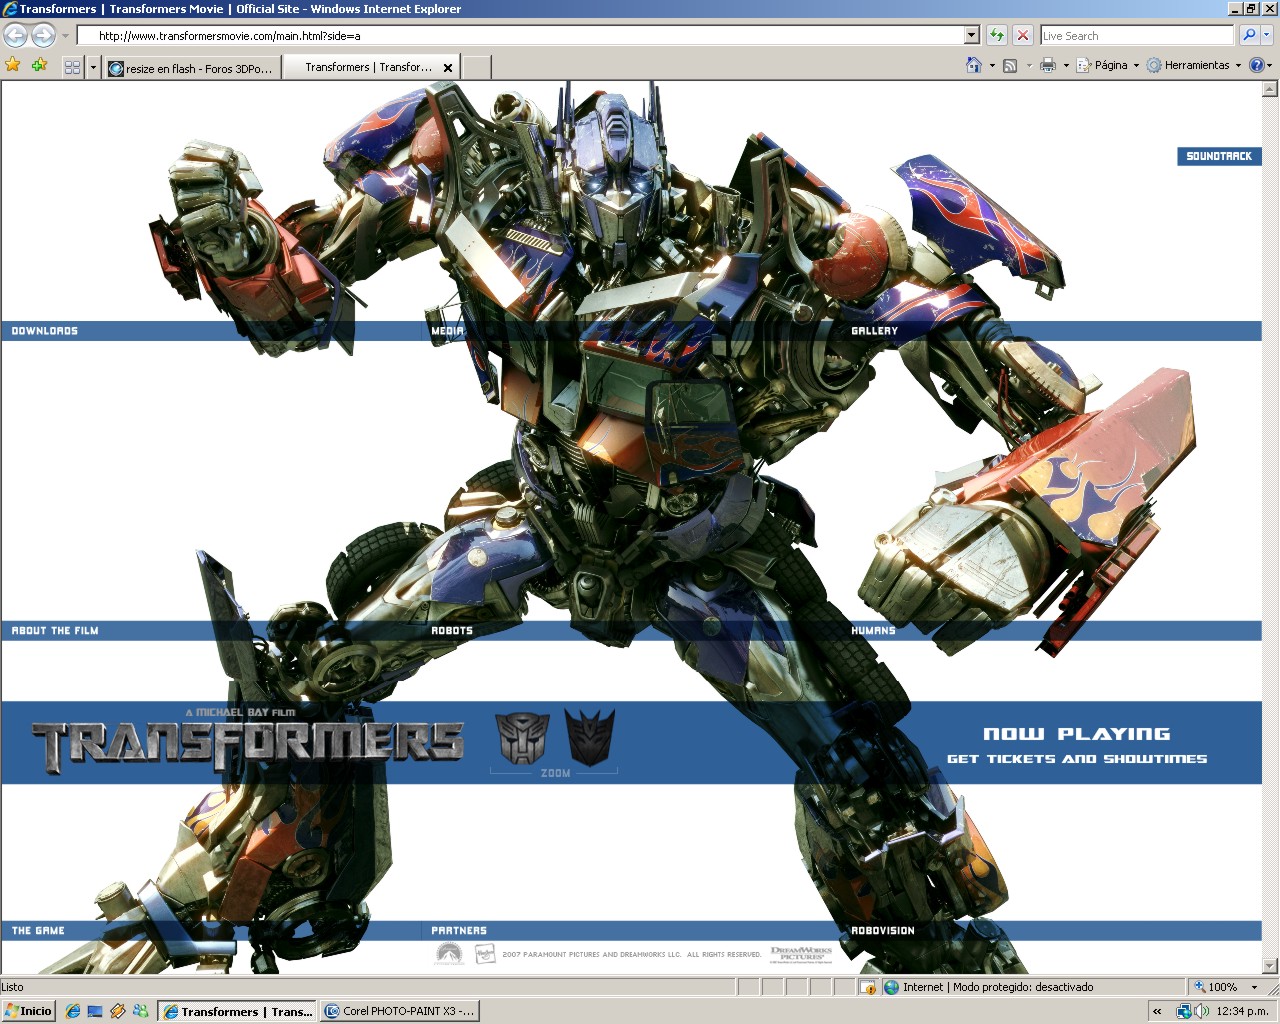Click the Autobot faction logo

[x=523, y=739]
